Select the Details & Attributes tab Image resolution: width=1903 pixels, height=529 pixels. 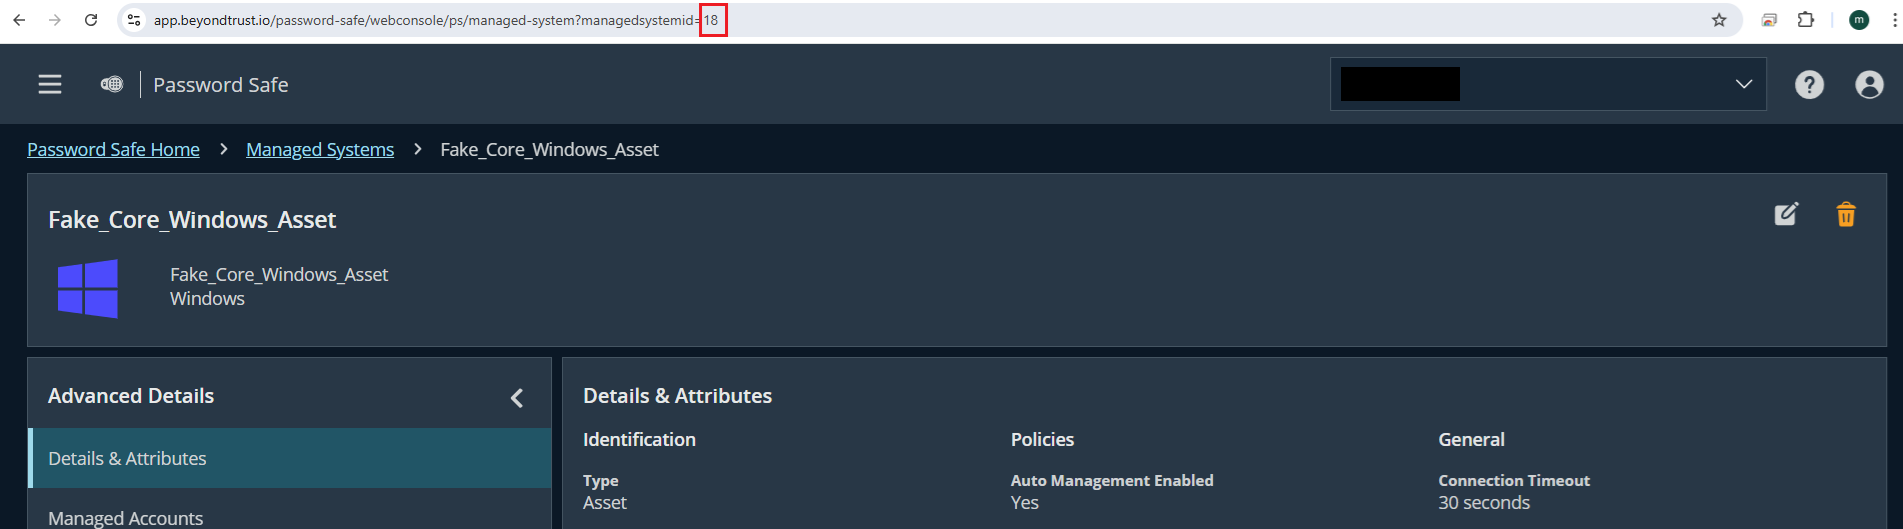click(x=127, y=458)
